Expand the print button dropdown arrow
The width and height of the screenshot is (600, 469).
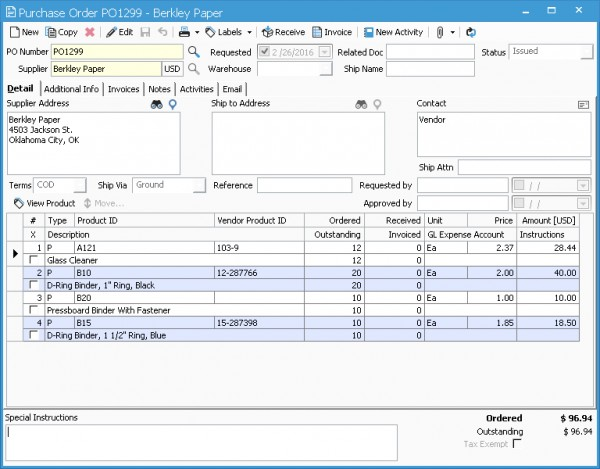coord(198,32)
